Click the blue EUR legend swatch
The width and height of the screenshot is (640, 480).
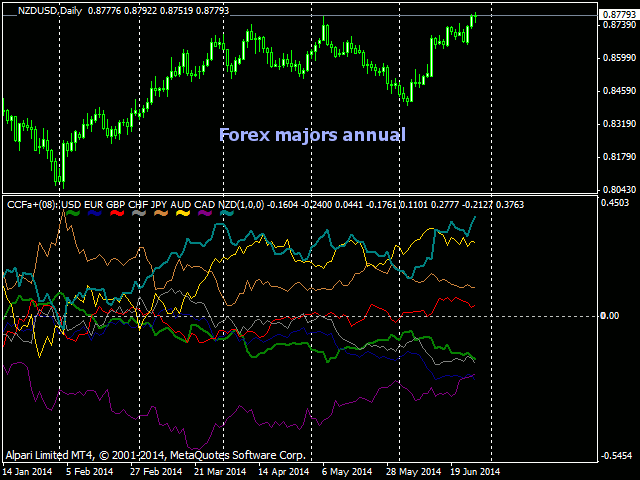[95, 213]
